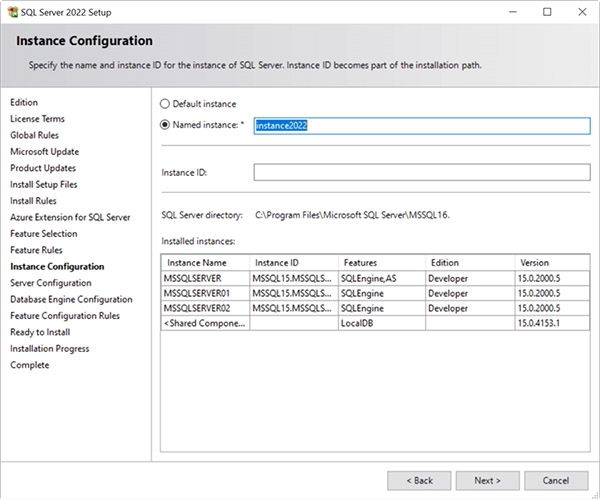Click Developer edition cell for MSSQLSERVER01
The image size is (600, 500).
470,293
